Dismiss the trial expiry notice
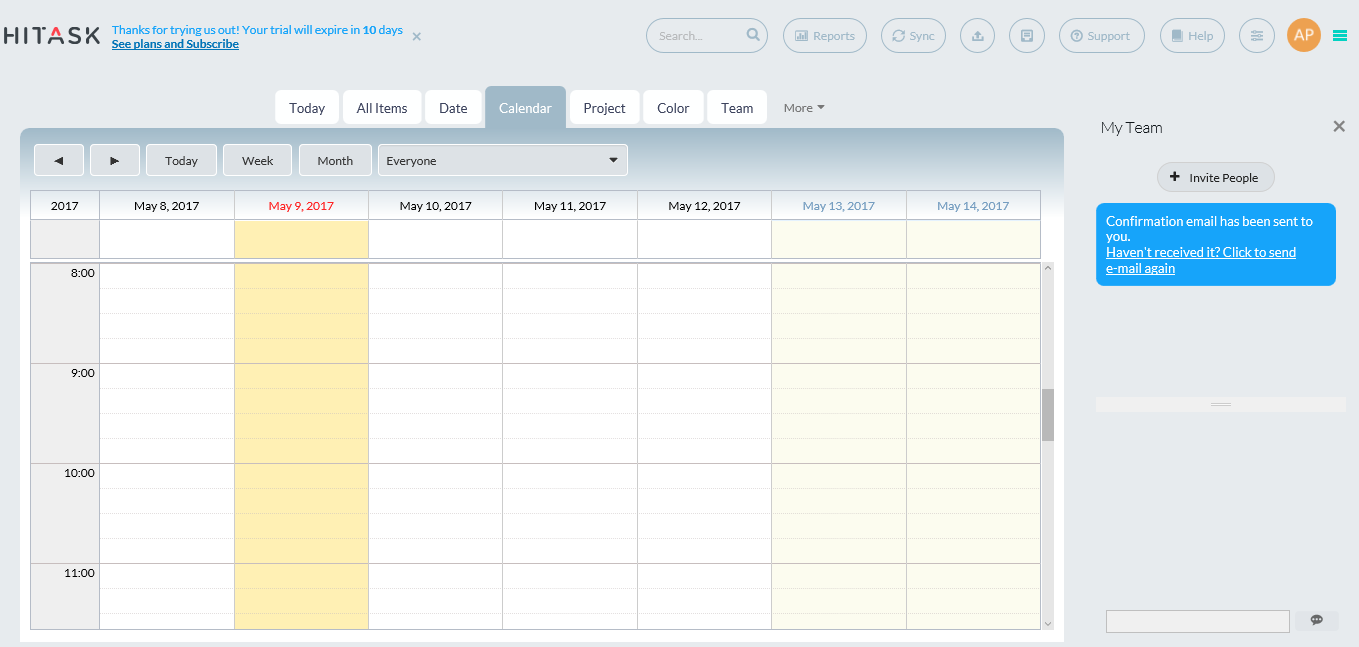 (x=417, y=37)
